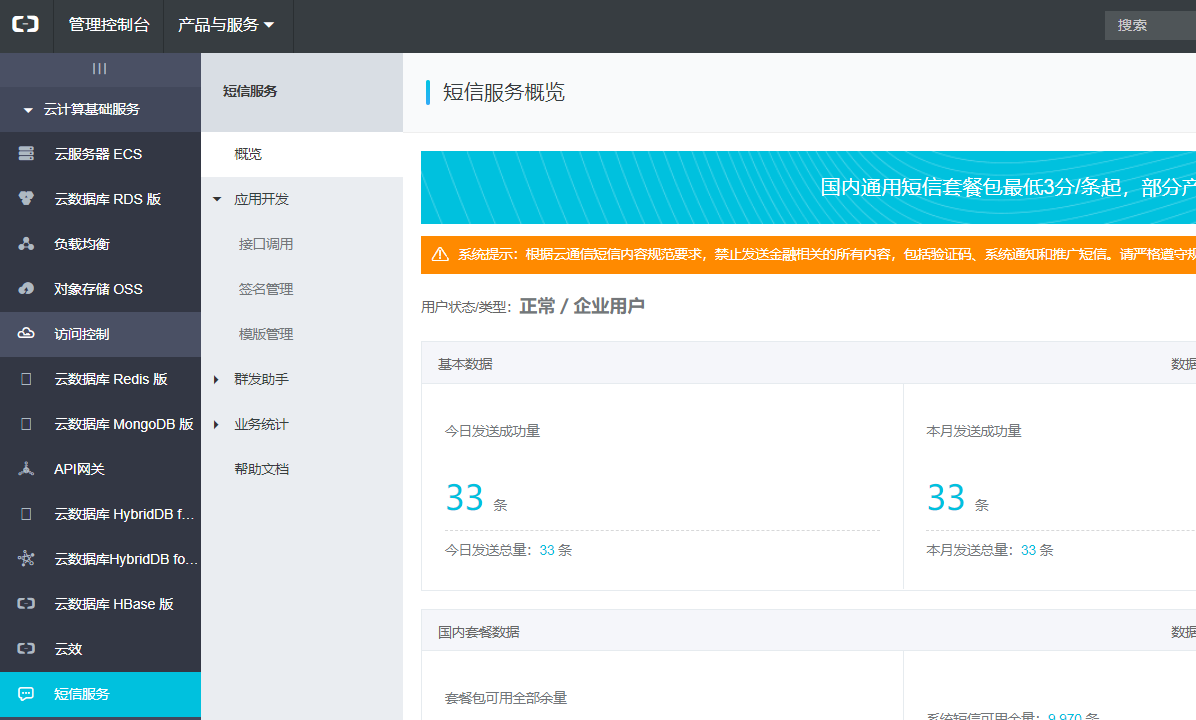The height and width of the screenshot is (720, 1196).
Task: Open 云数据库 HBase 版 label
Action: coord(114,604)
